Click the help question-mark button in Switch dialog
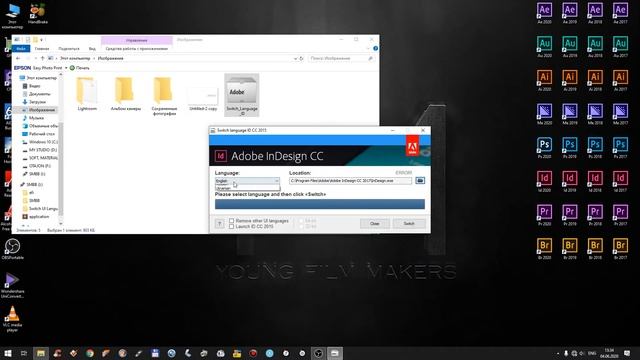The height and width of the screenshot is (360, 640). (x=220, y=224)
